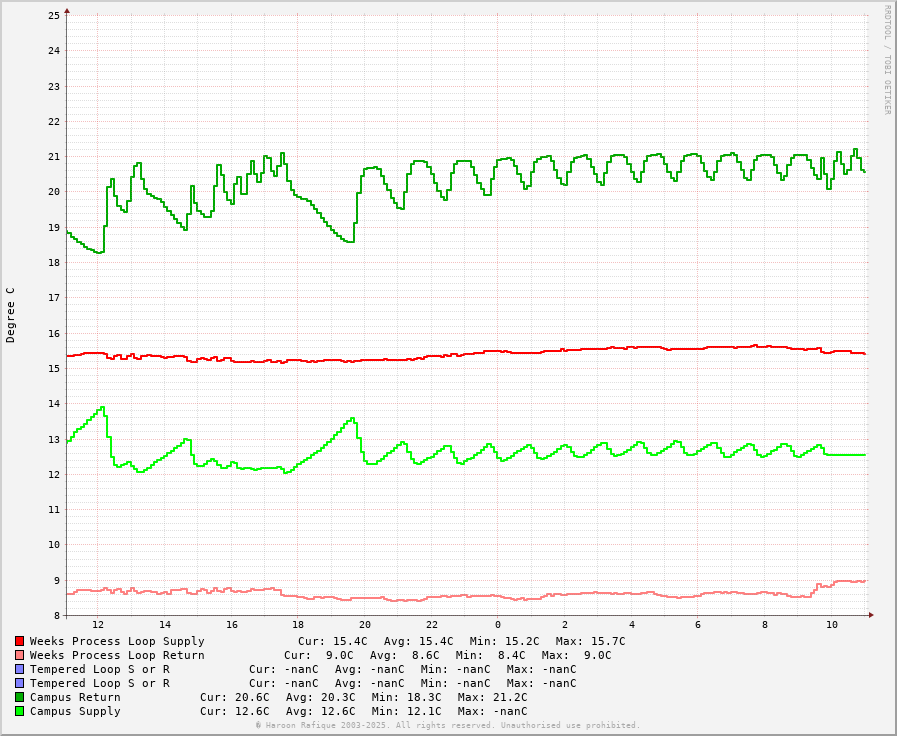Click the Haroon Rafique copyright notice

447,725
